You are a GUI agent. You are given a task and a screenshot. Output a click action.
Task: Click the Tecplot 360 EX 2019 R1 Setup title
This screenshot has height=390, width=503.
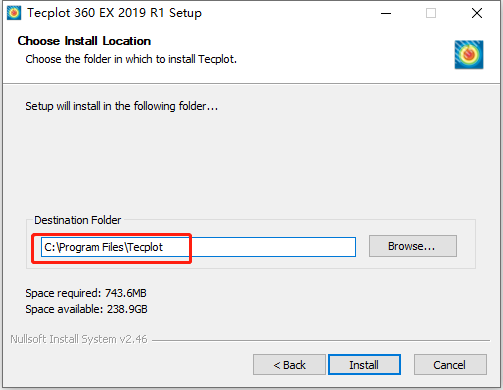pos(114,13)
